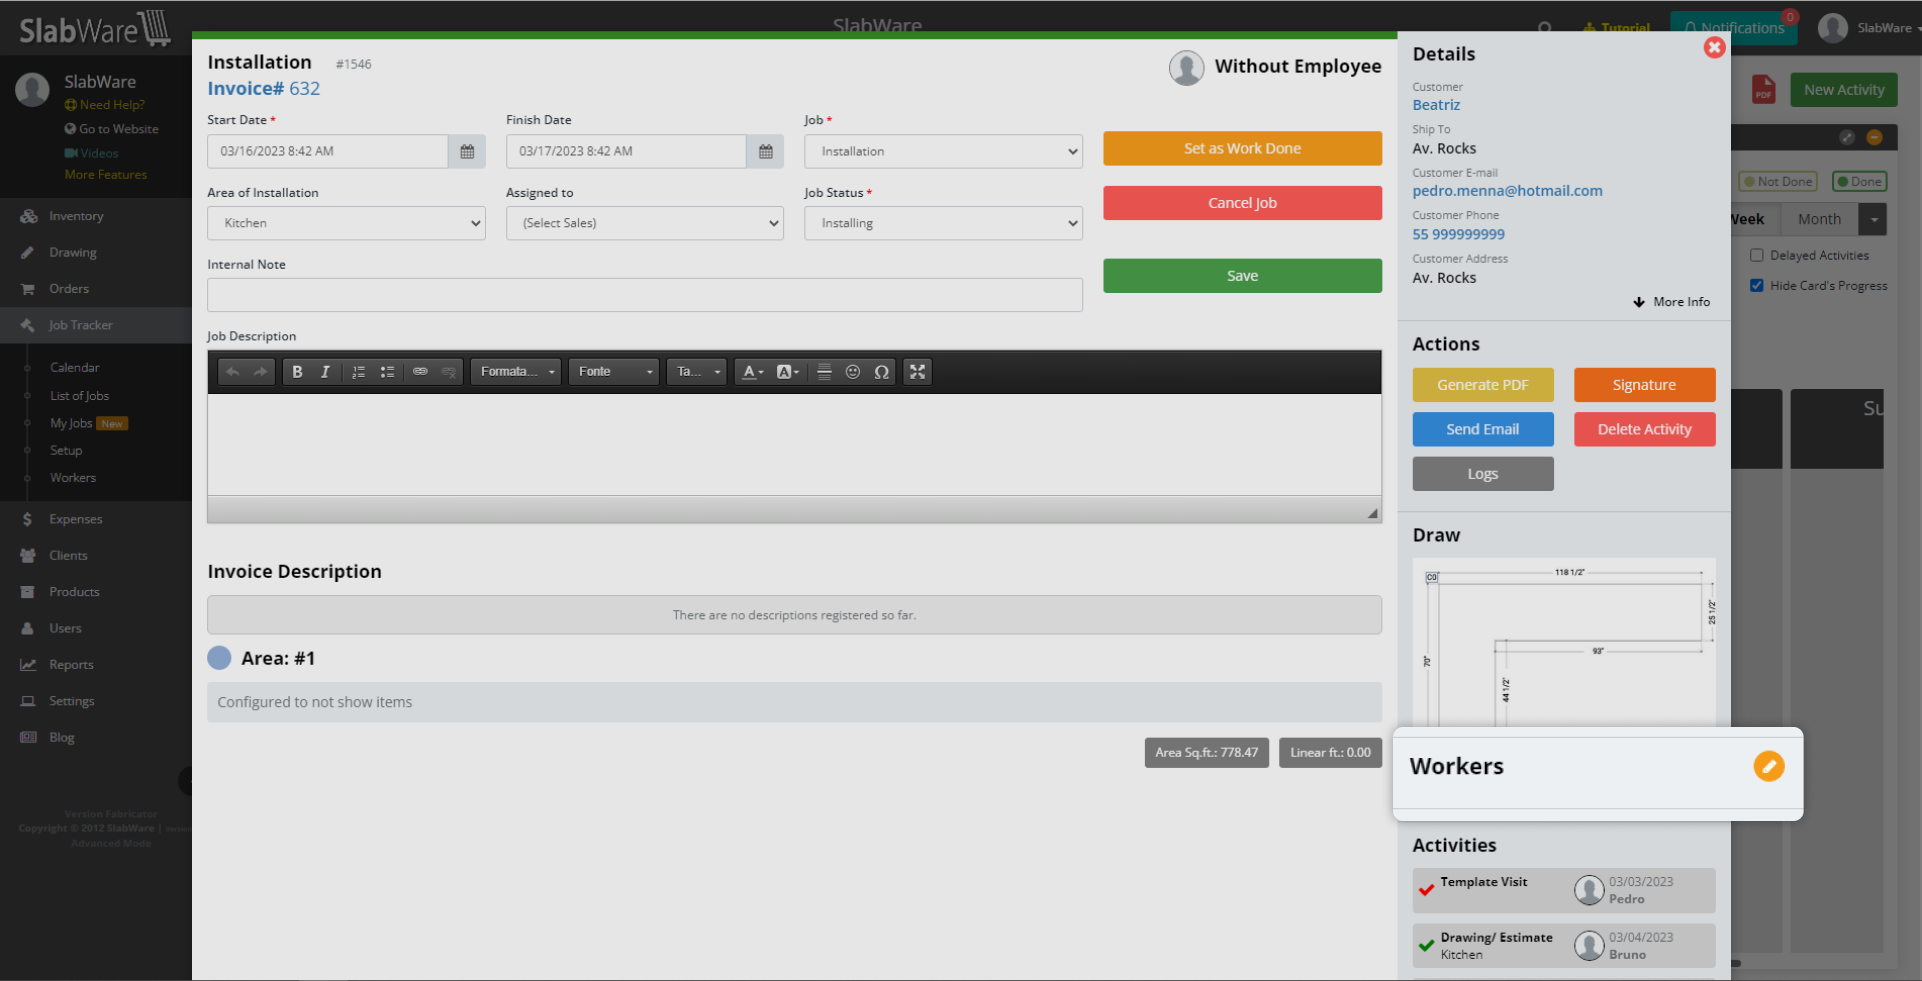The image size is (1922, 981).
Task: Open the Ta font size dropdown
Action: 697,372
